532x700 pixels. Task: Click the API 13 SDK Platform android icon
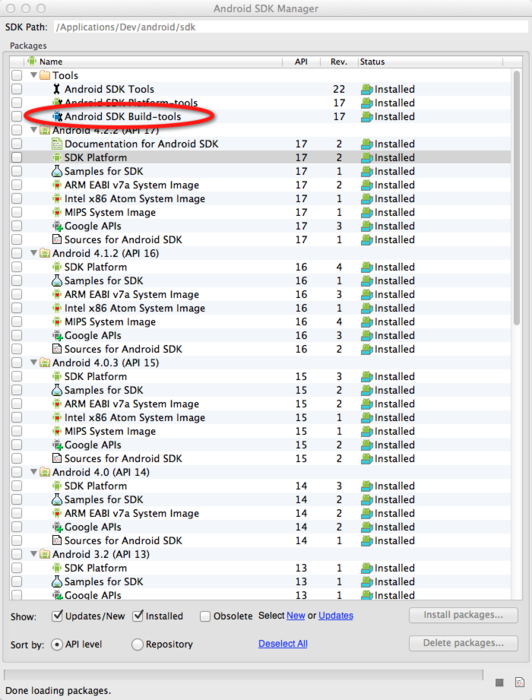coord(57,568)
